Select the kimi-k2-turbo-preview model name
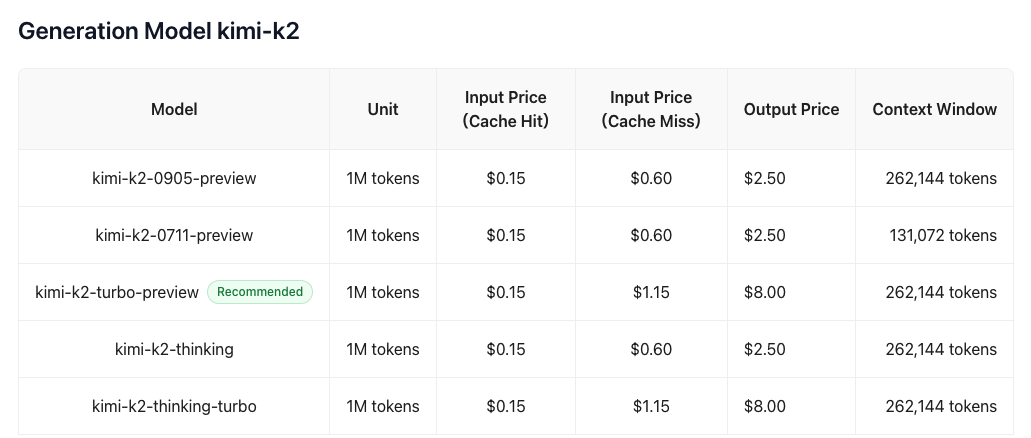1031x438 pixels. pos(117,292)
